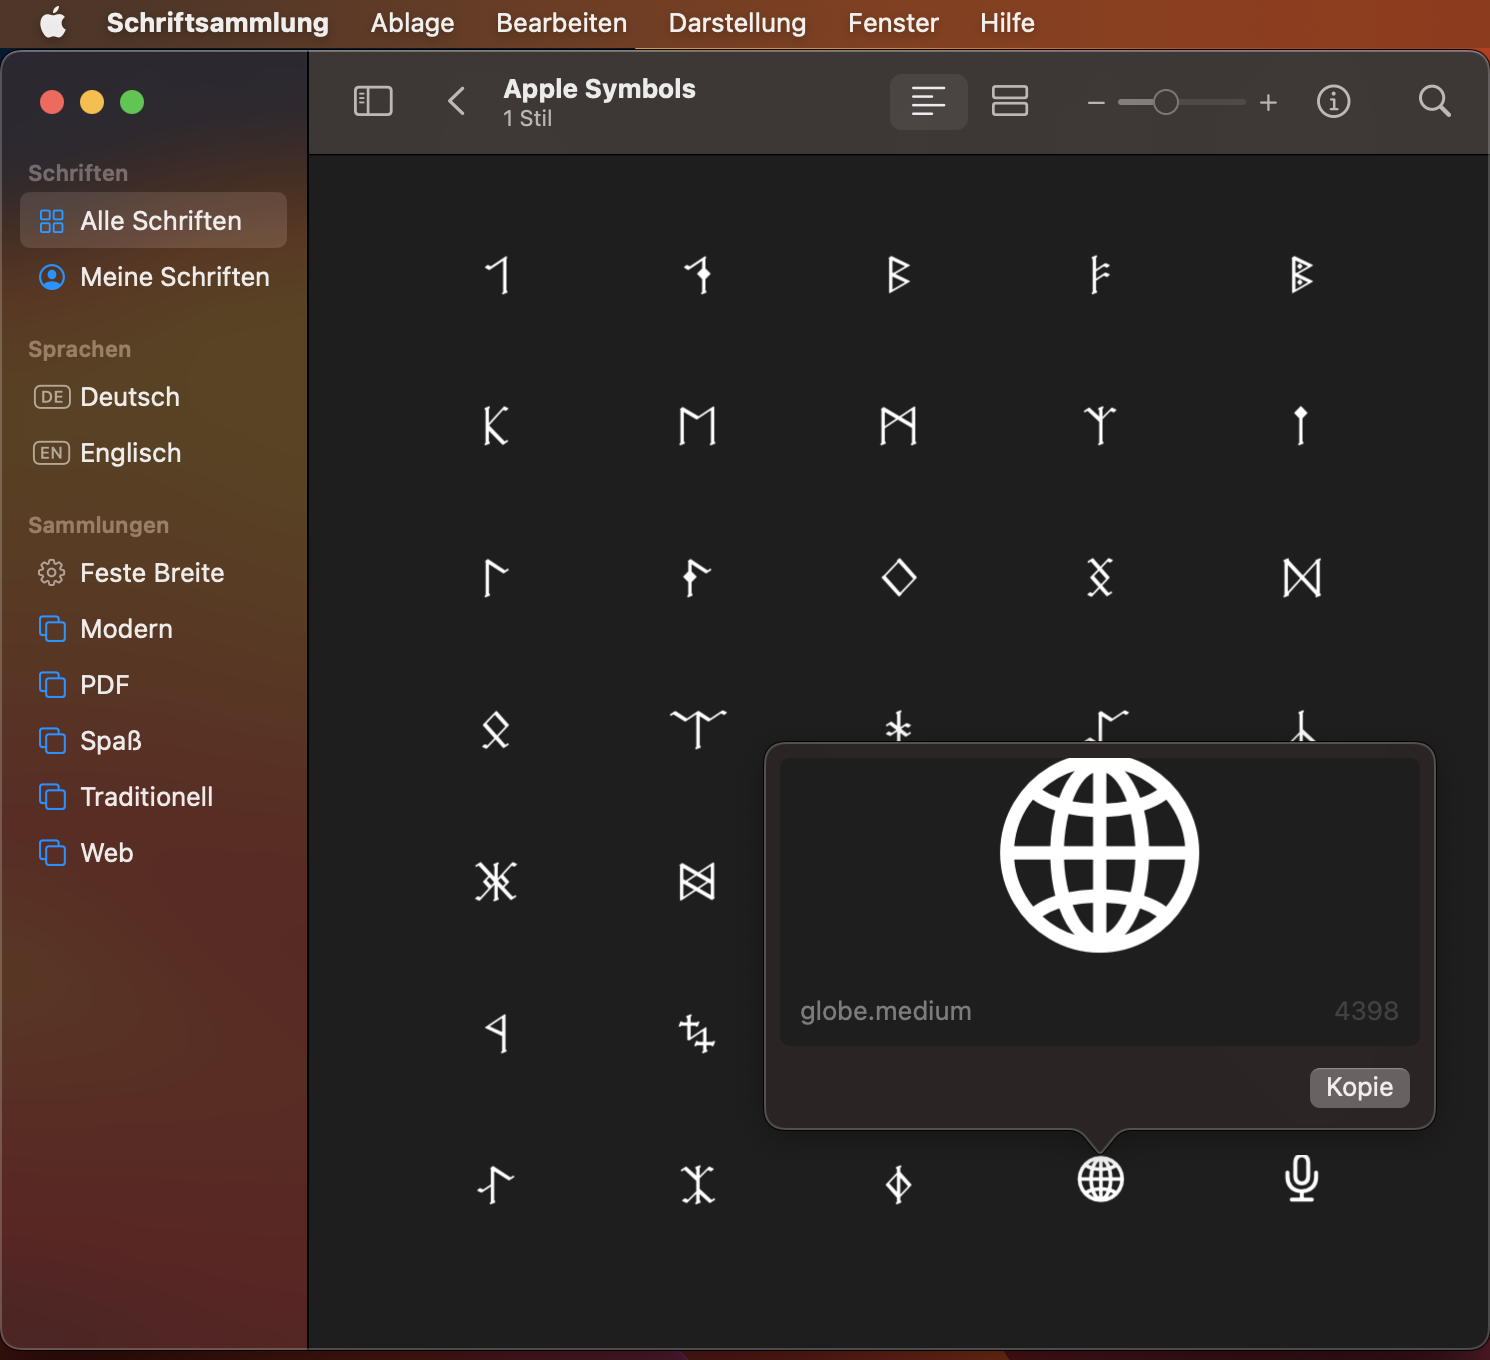Click the Feste Breite collection gear icon
This screenshot has width=1490, height=1360.
[x=51, y=572]
